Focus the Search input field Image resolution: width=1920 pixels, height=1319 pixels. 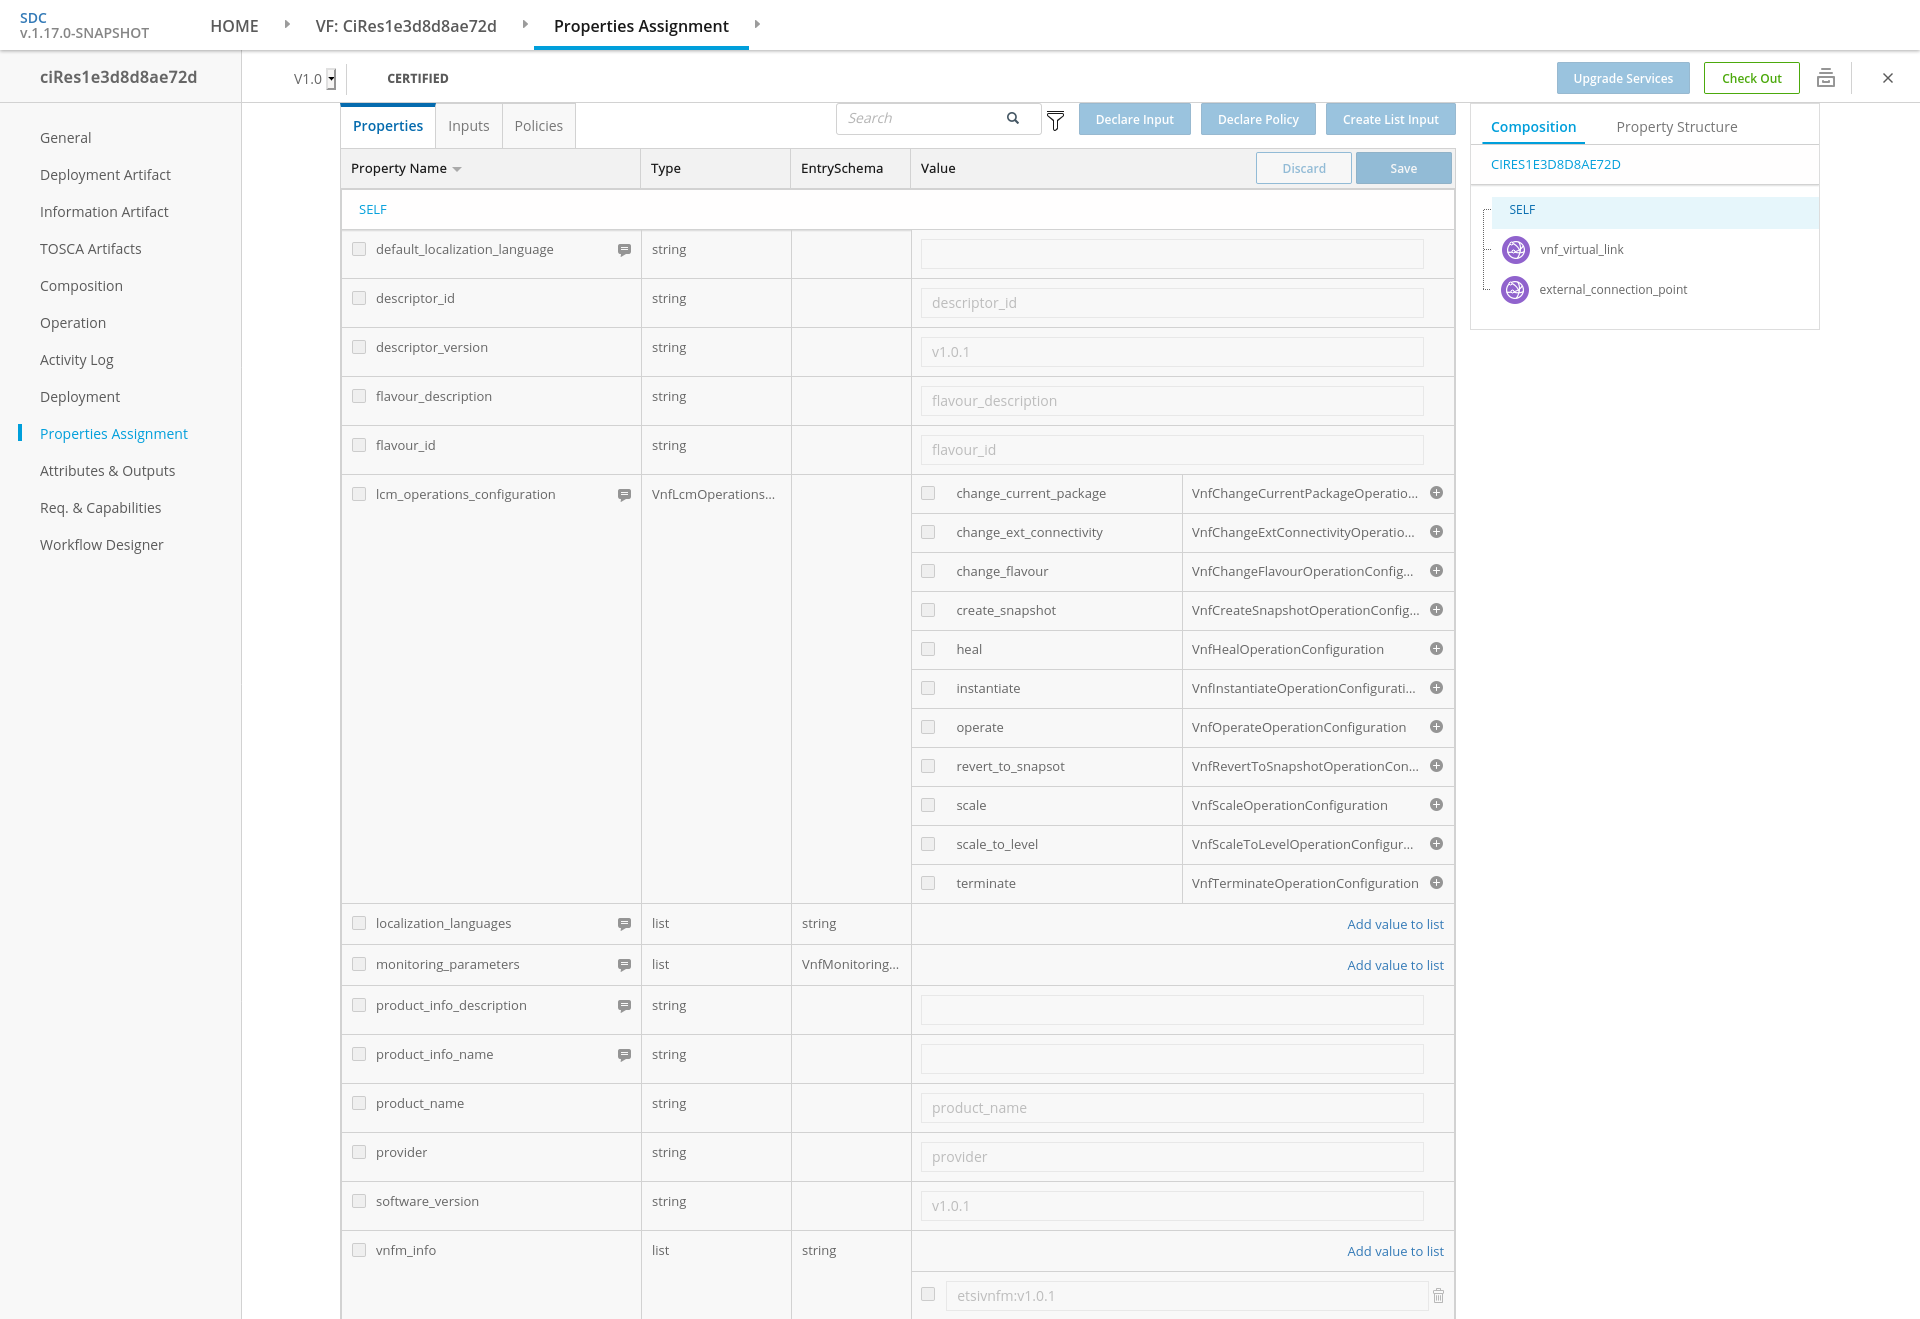922,118
